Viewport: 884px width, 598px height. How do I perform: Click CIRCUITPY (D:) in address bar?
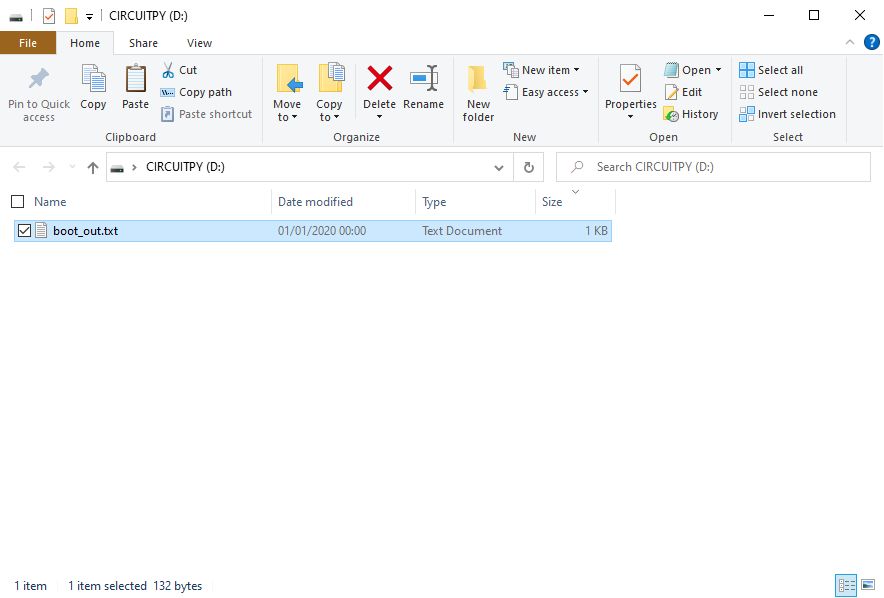185,167
